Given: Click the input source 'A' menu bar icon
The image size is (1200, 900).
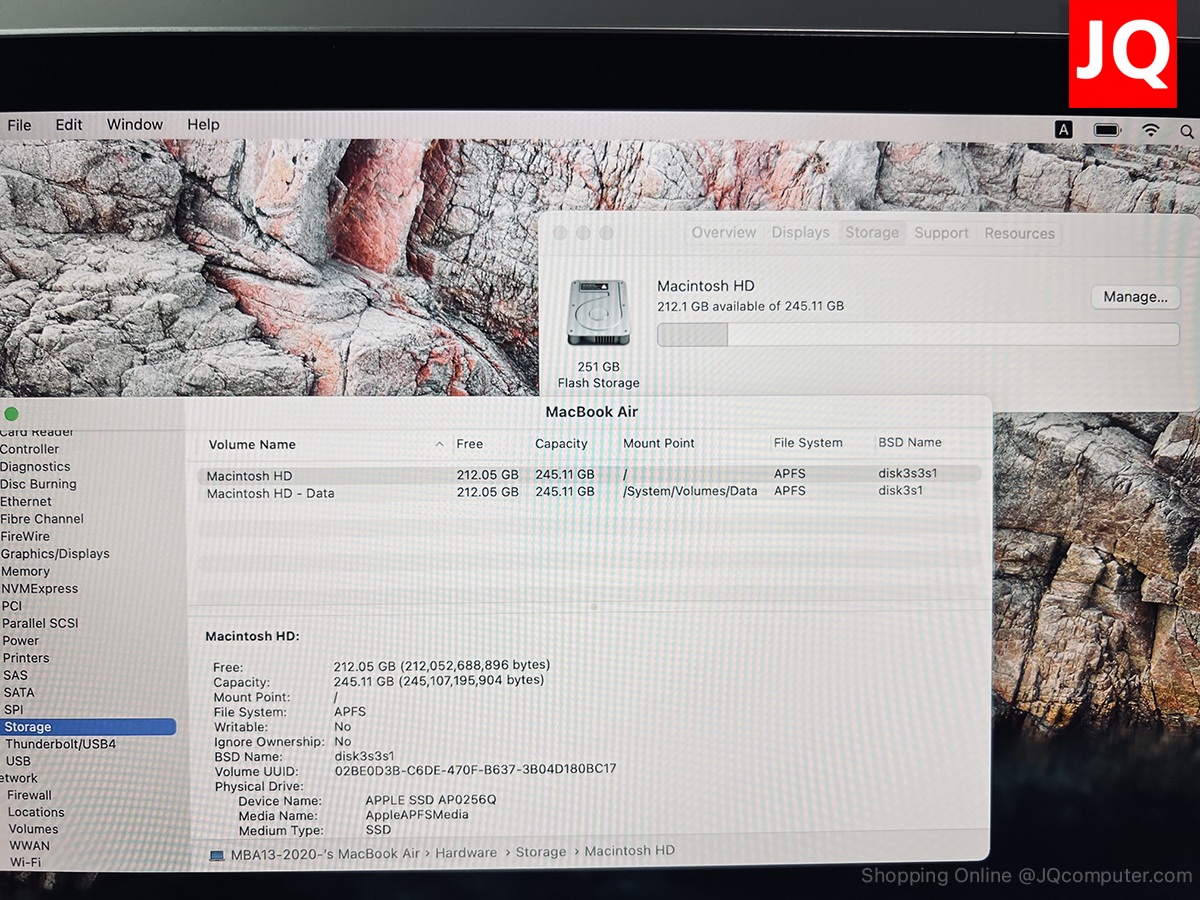Looking at the screenshot, I should pyautogui.click(x=1064, y=130).
